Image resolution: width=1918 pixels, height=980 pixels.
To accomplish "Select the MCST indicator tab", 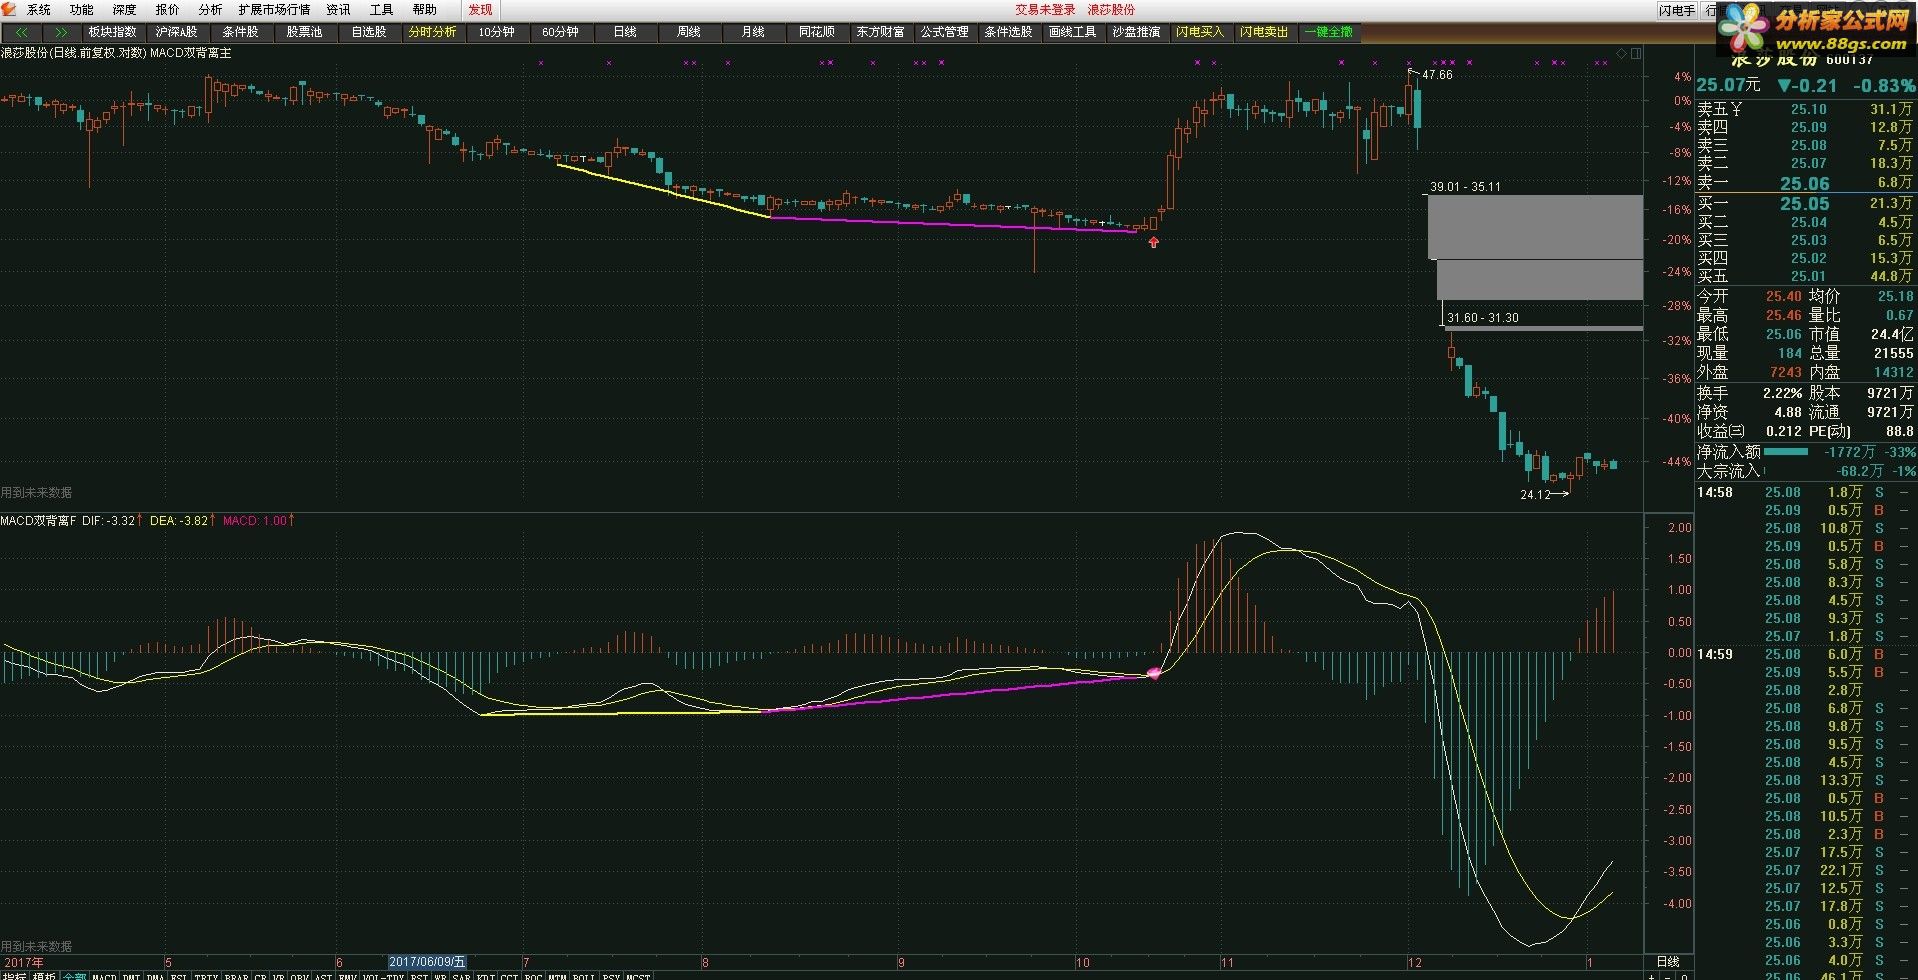I will (x=638, y=975).
